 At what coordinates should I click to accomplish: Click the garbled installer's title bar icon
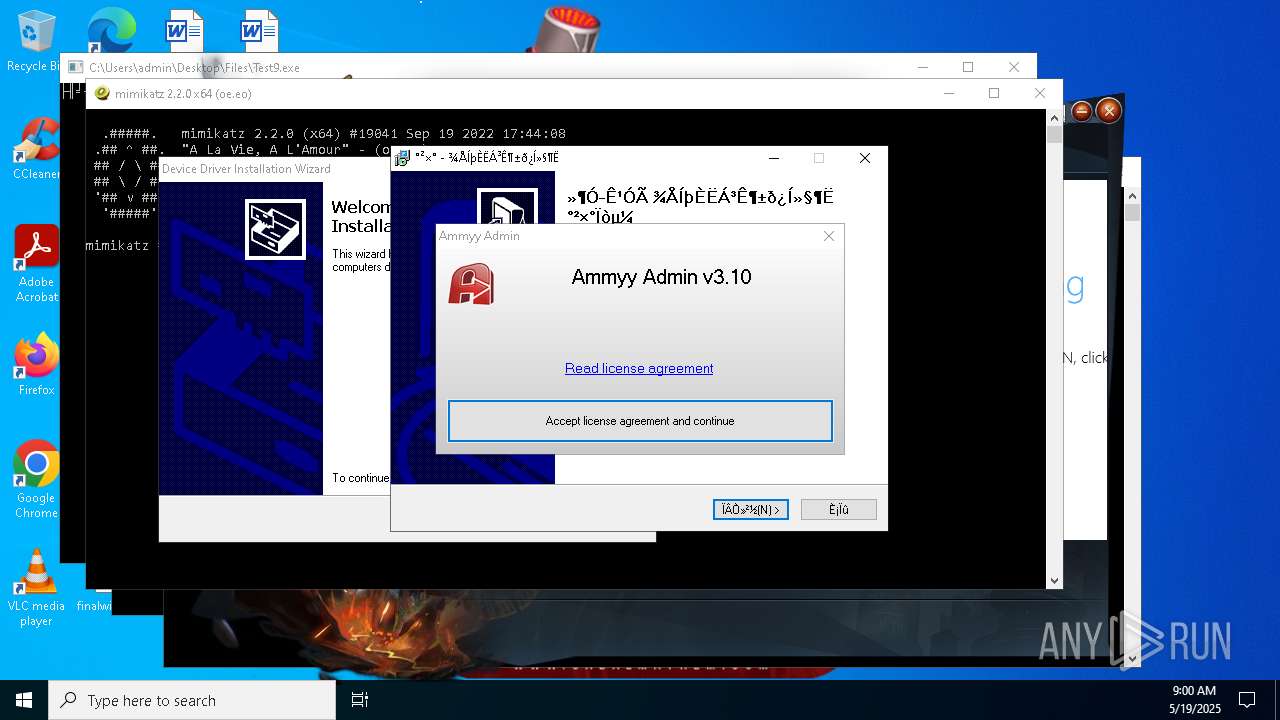(403, 158)
